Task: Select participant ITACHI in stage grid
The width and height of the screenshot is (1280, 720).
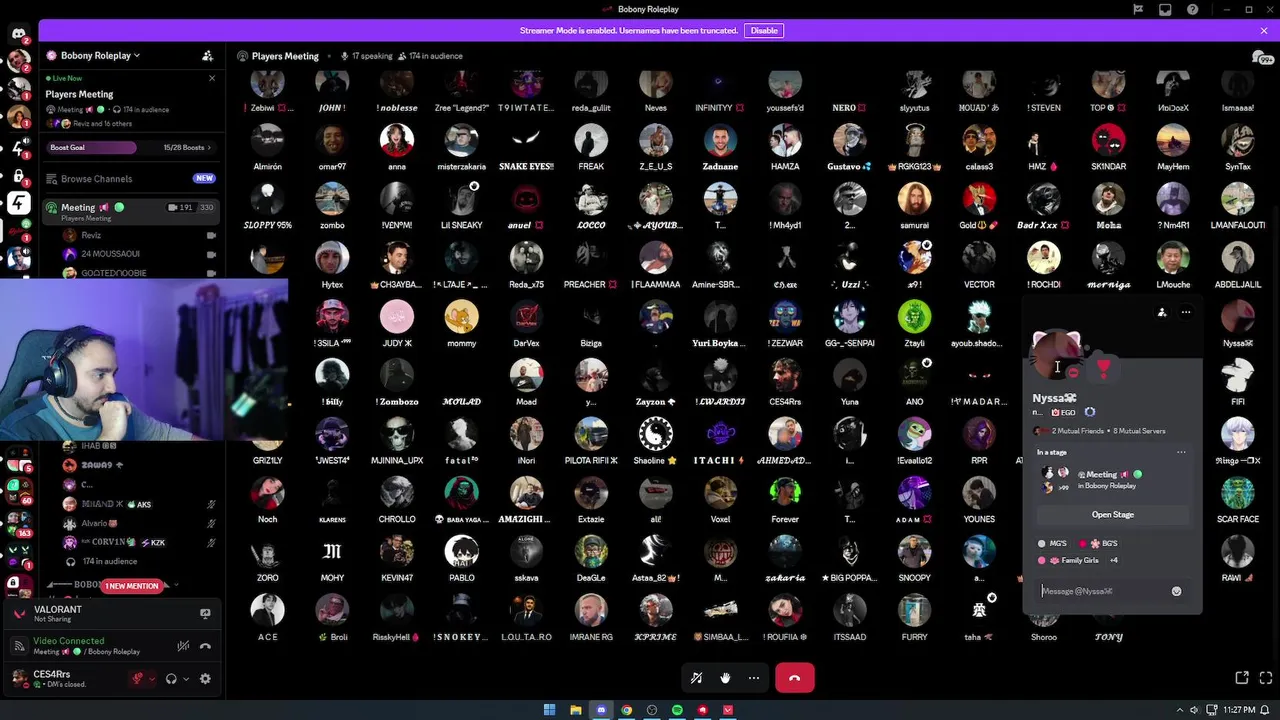Action: 720,441
